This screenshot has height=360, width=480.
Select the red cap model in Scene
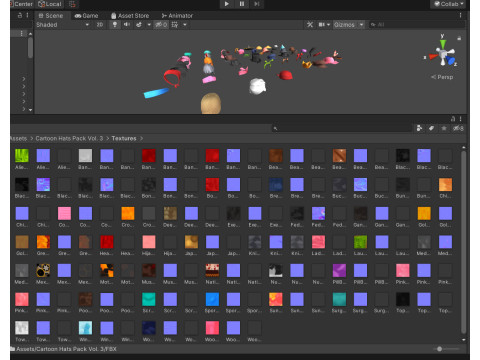click(285, 75)
